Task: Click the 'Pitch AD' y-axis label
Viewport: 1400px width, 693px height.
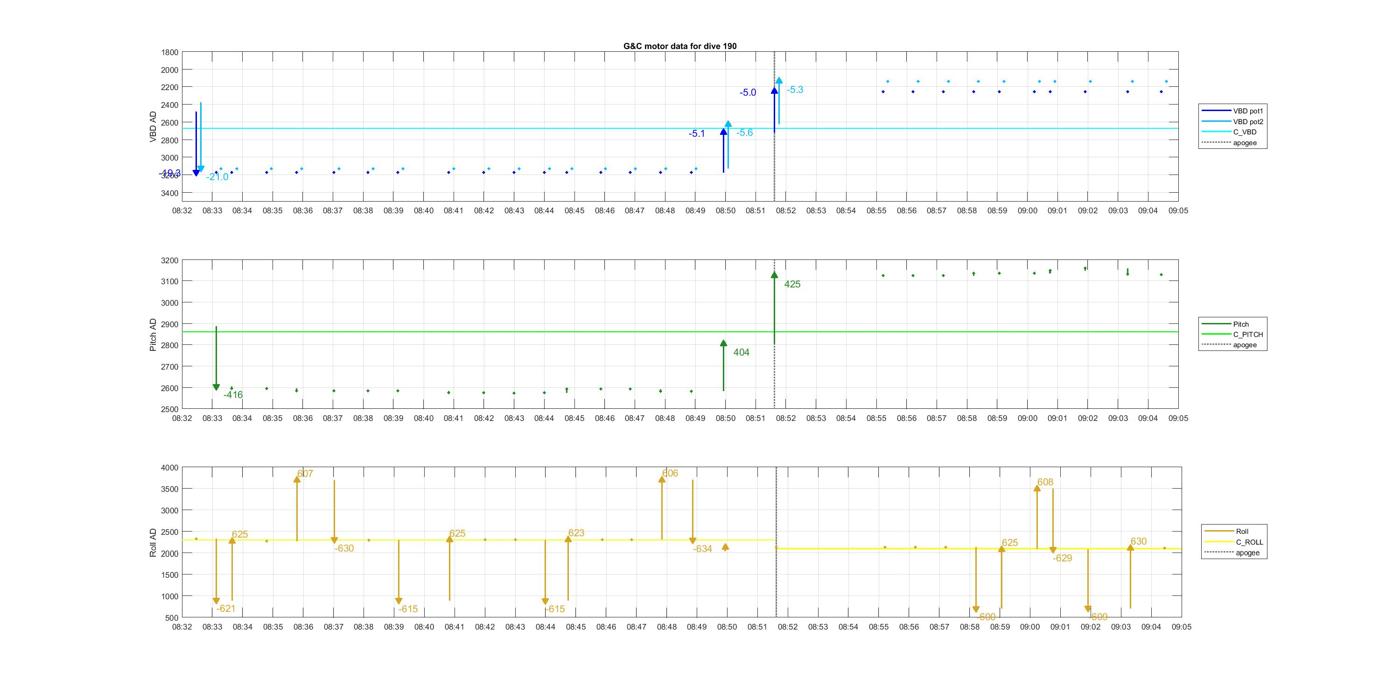Action: (153, 334)
